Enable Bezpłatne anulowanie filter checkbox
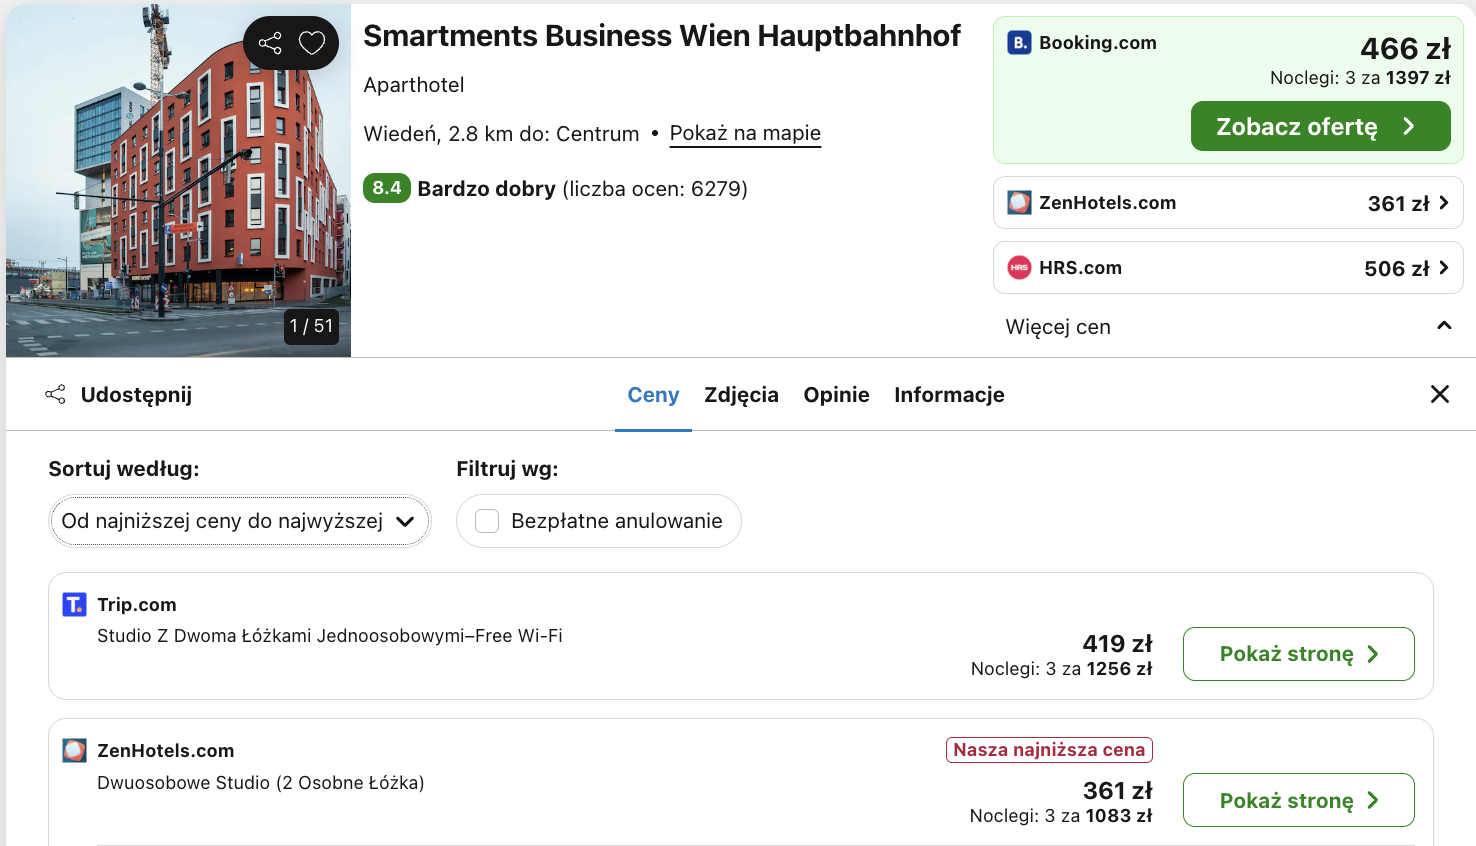 (x=487, y=521)
